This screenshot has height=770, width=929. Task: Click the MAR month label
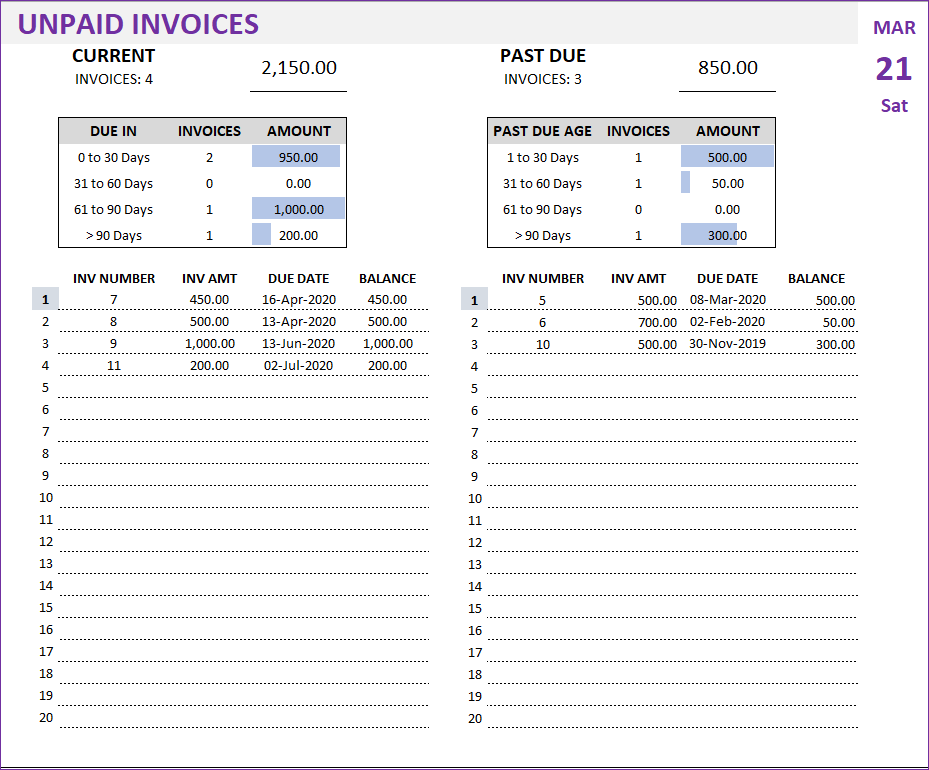click(x=893, y=27)
